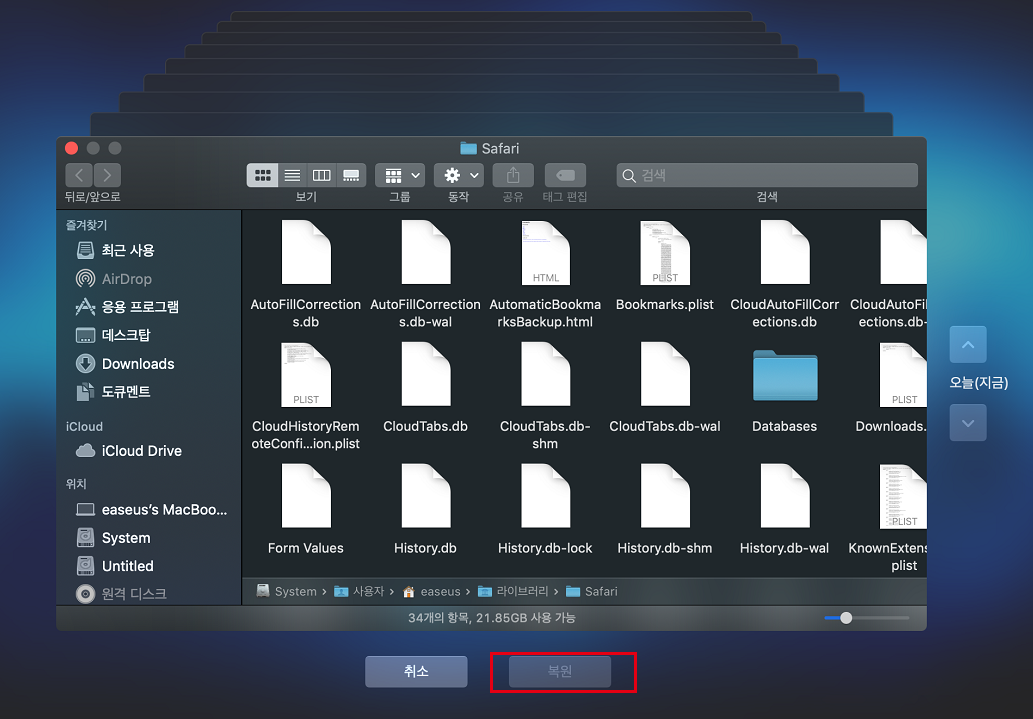Click the share icon in the toolbar
Viewport: 1033px width, 719px height.
[x=513, y=175]
